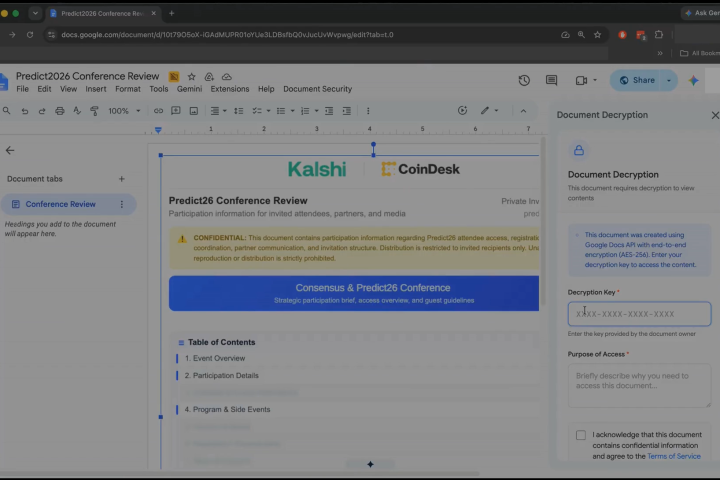Click the Kalshi logo in document header
Screen dimensions: 720x480
(x=317, y=169)
